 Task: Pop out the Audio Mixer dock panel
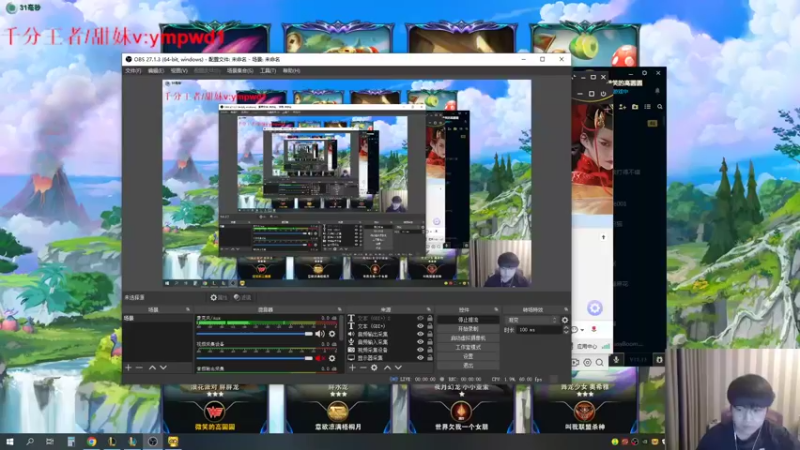point(339,309)
